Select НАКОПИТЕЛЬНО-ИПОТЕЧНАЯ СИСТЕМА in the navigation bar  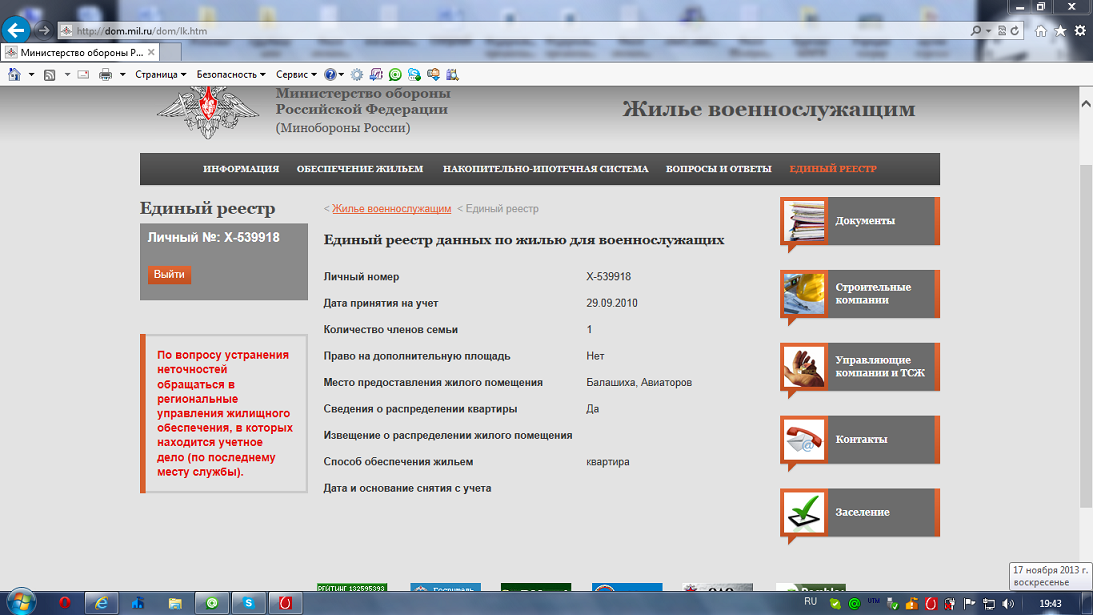(545, 169)
